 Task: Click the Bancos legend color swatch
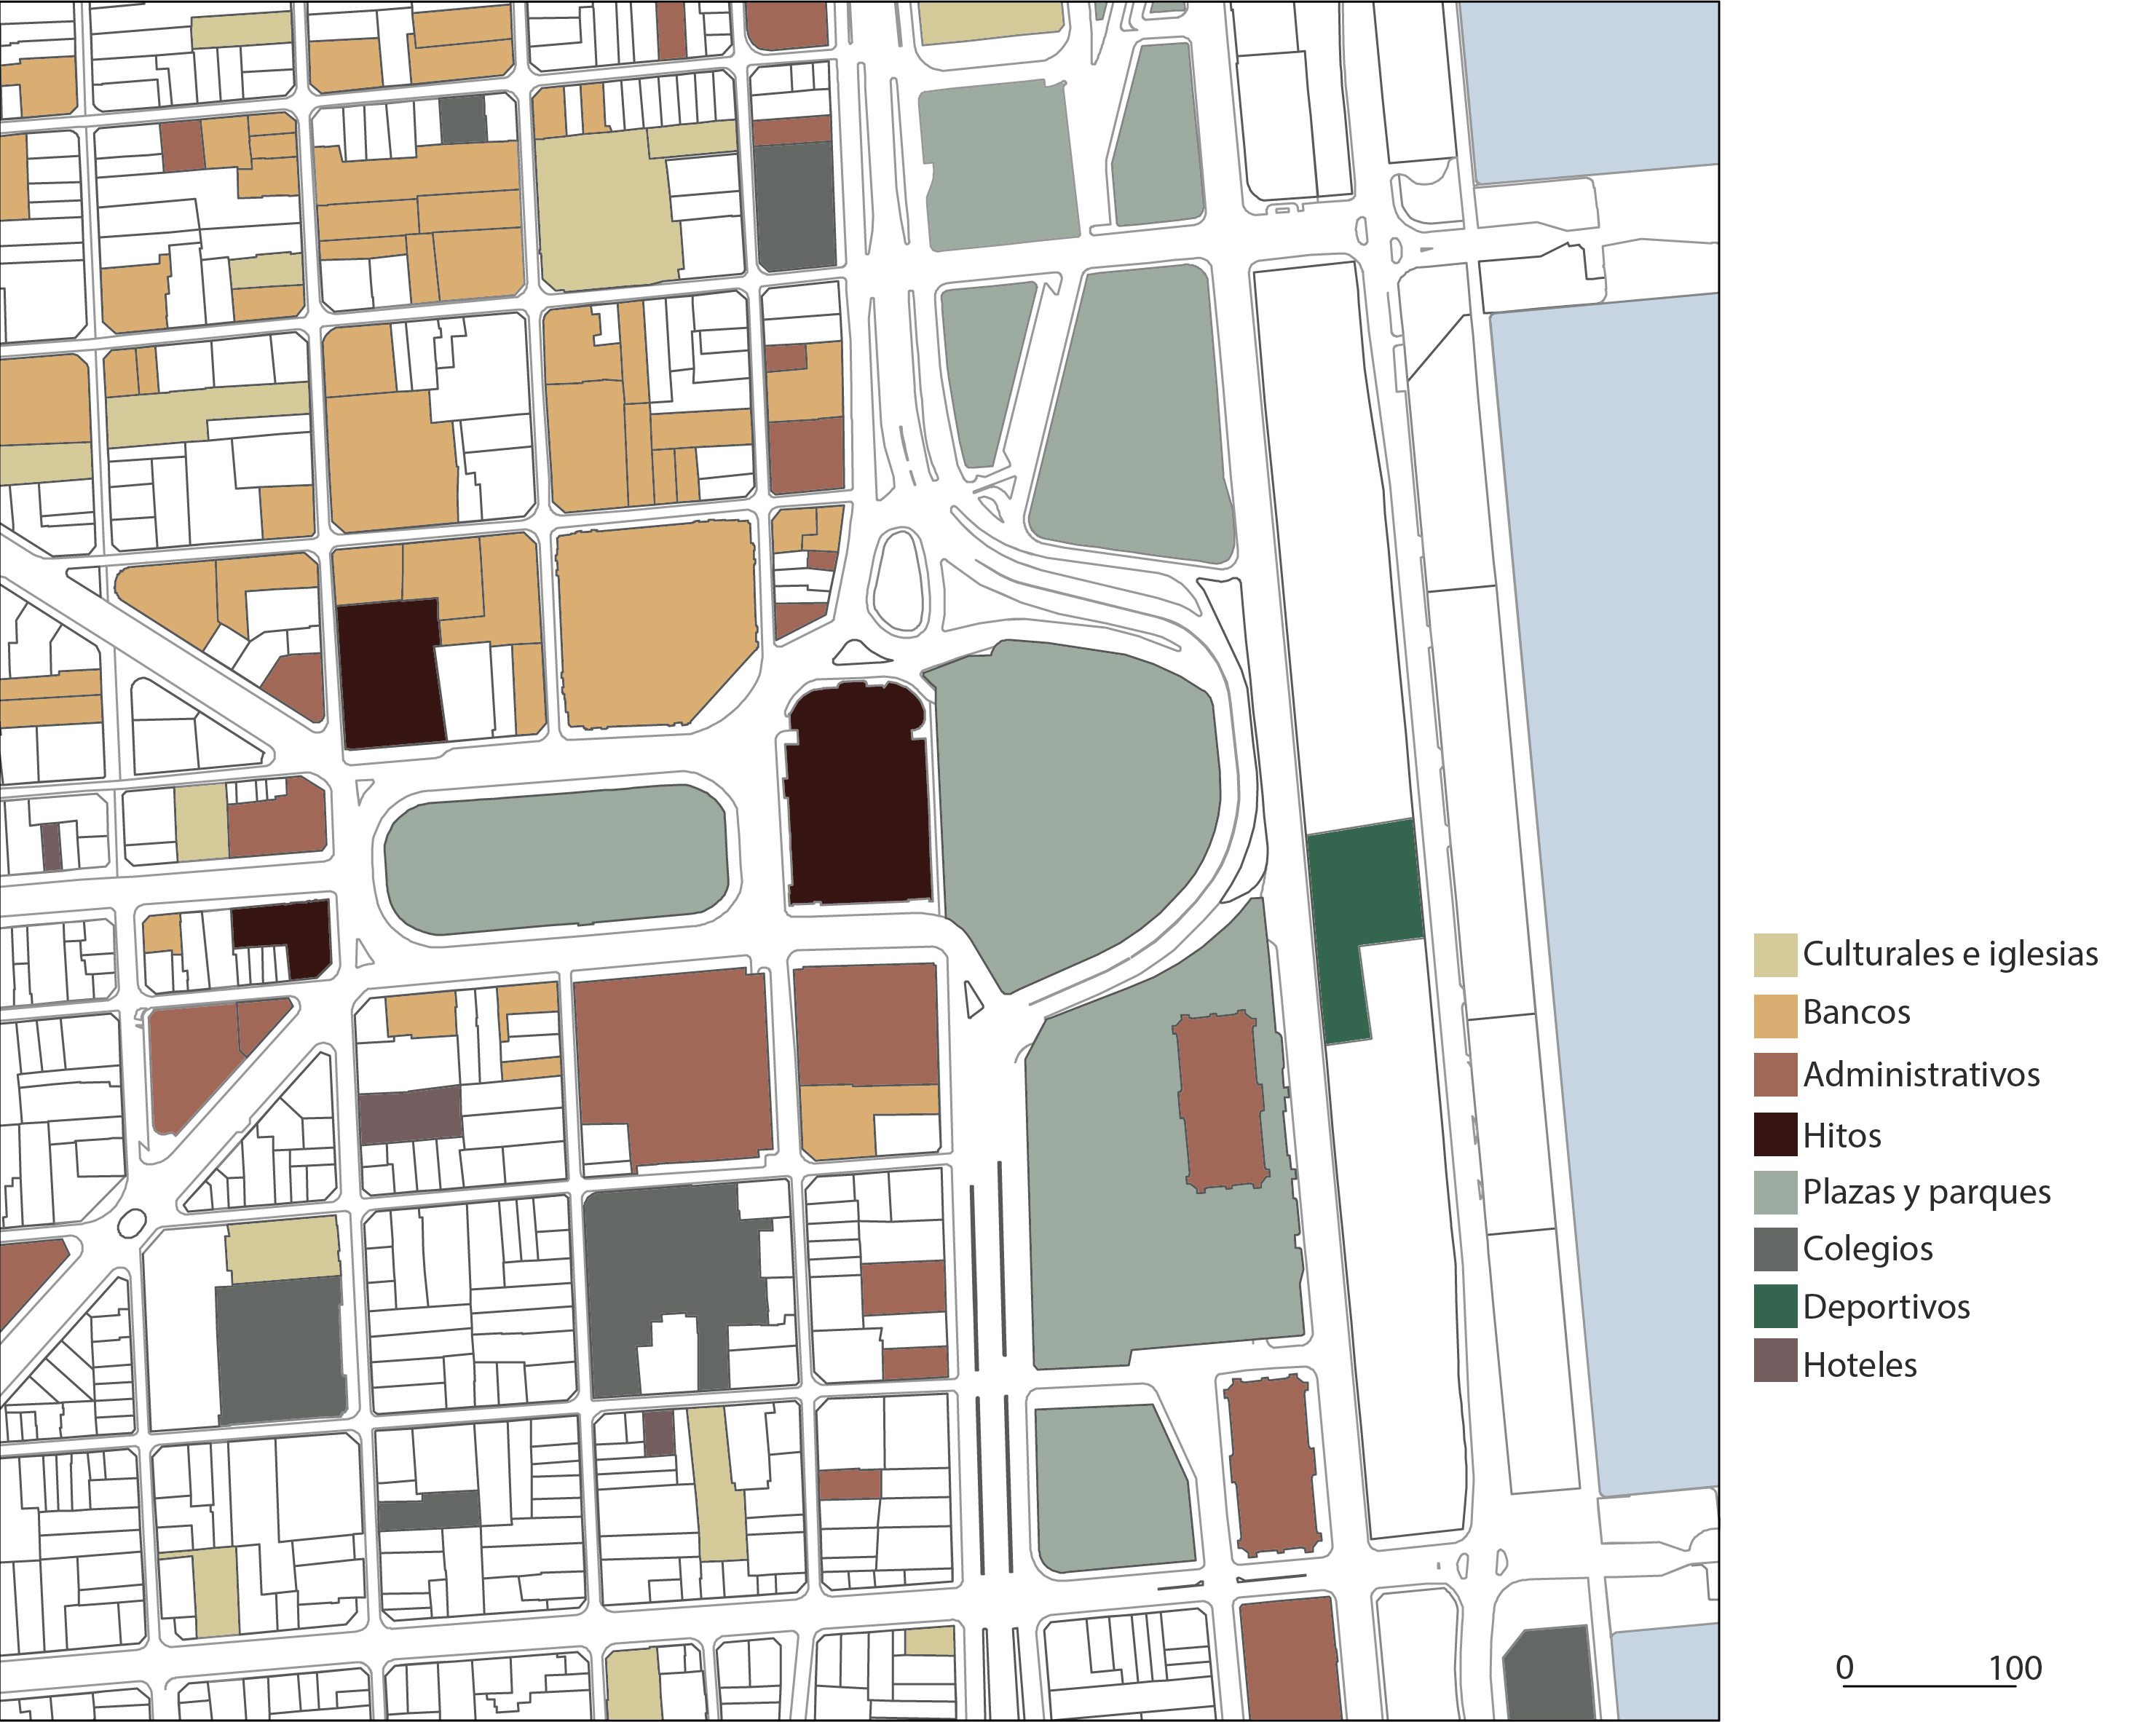pos(1775,1015)
